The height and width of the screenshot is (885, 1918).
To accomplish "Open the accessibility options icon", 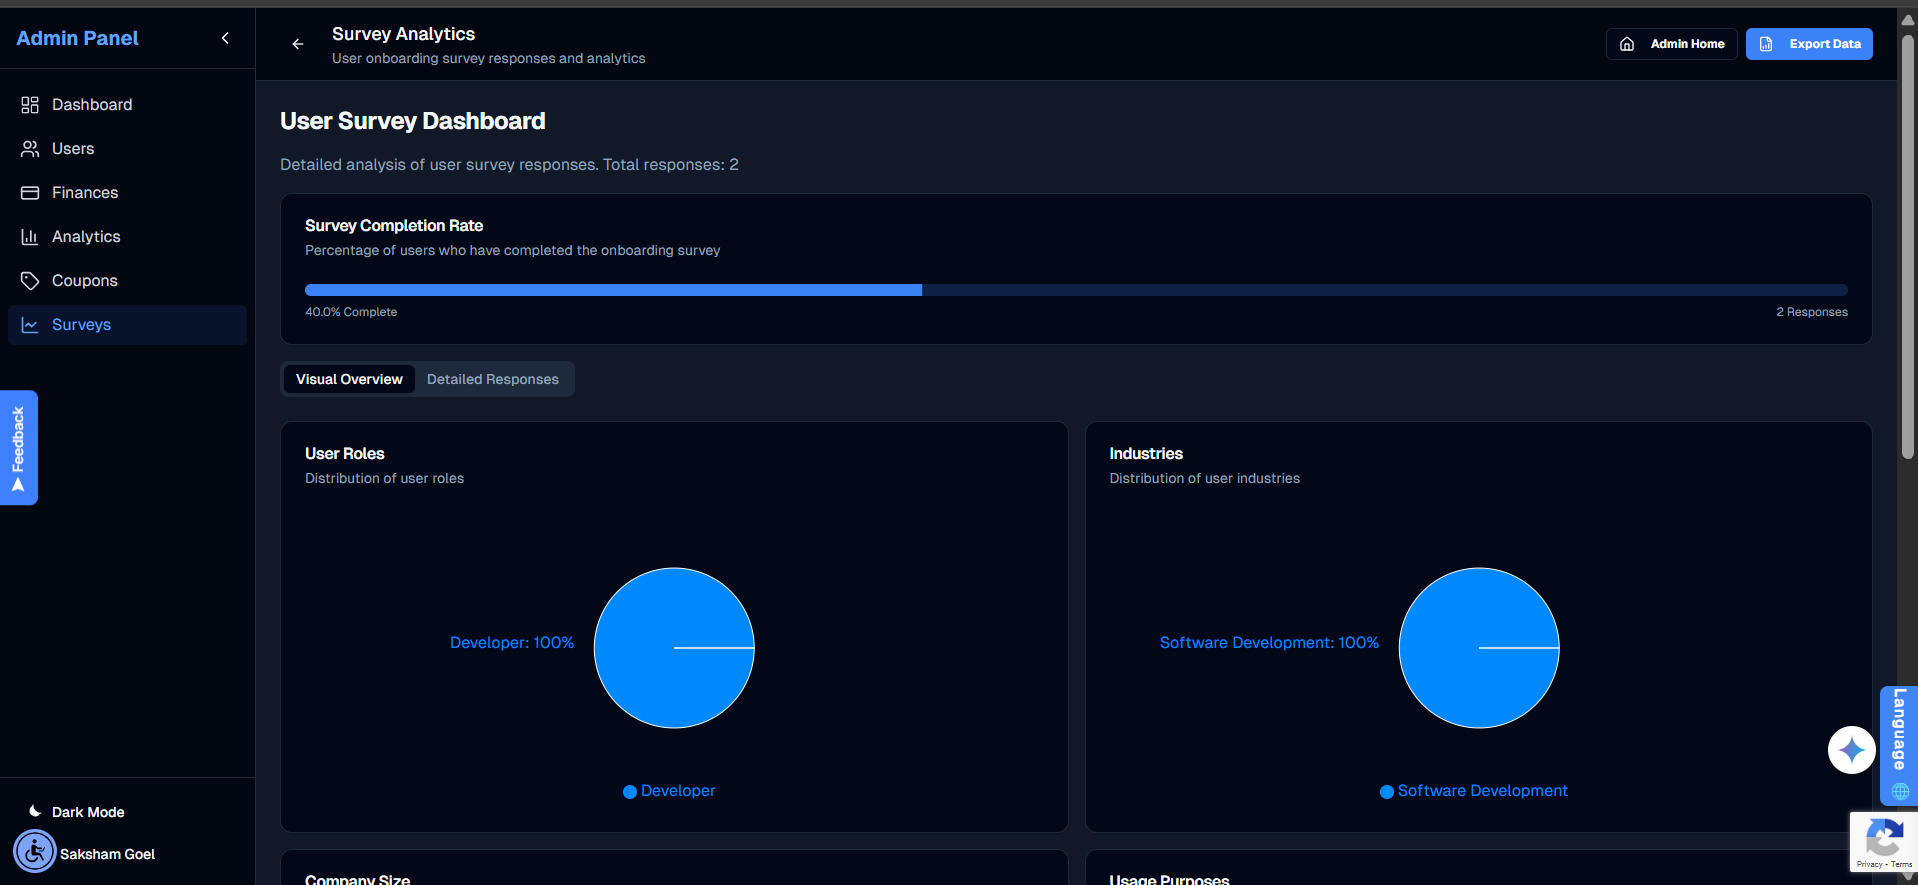I will click(35, 852).
